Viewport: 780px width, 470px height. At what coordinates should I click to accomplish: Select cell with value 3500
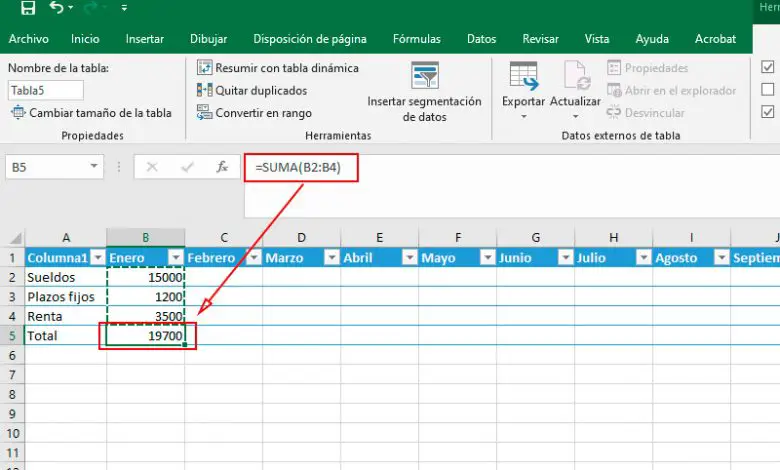click(x=146, y=316)
